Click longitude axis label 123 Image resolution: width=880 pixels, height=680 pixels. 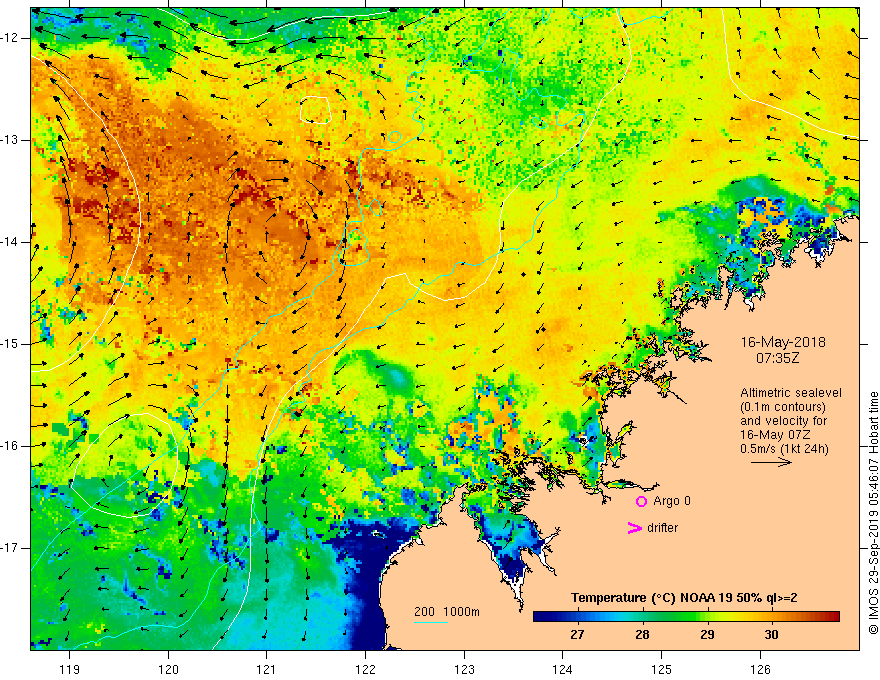(x=464, y=669)
